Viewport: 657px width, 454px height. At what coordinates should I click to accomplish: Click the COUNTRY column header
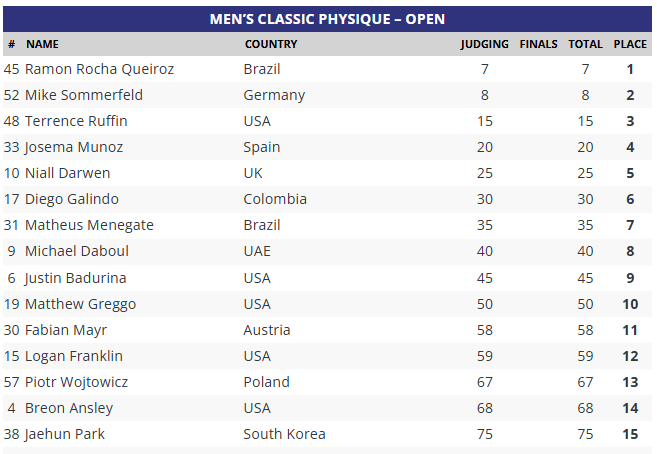(271, 44)
